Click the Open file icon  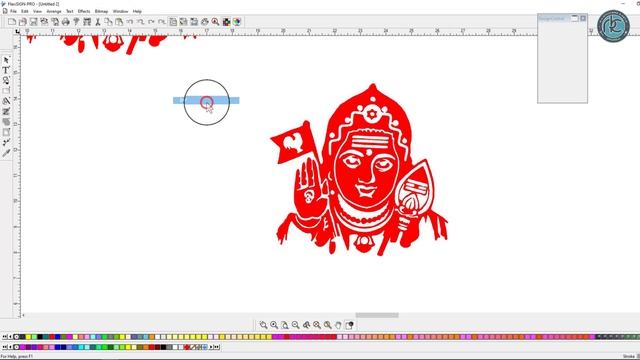click(x=23, y=22)
